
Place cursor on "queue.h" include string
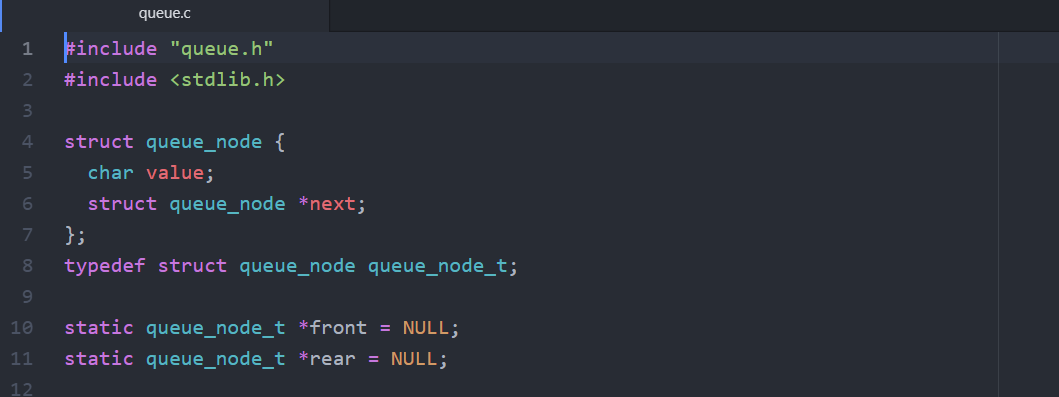click(221, 49)
